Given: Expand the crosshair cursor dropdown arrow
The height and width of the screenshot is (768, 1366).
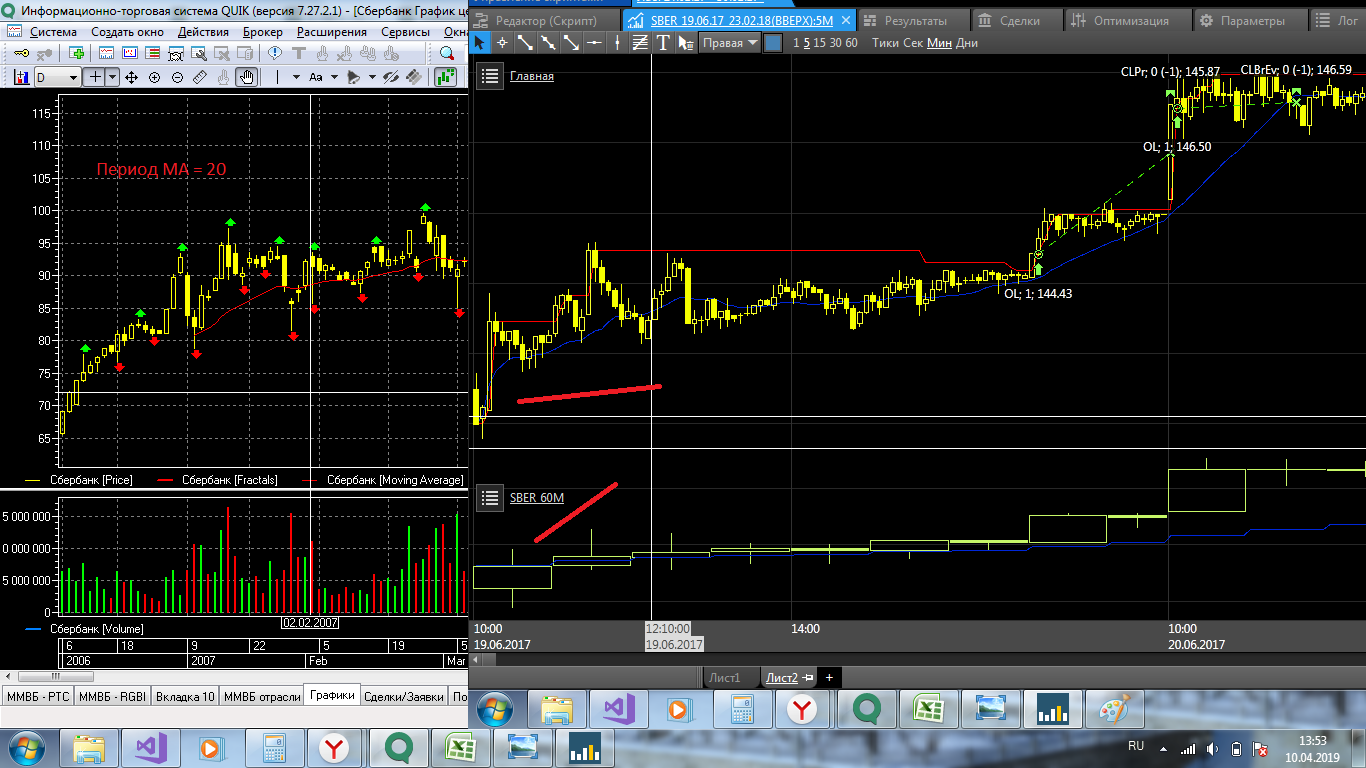Looking at the screenshot, I should coord(112,77).
